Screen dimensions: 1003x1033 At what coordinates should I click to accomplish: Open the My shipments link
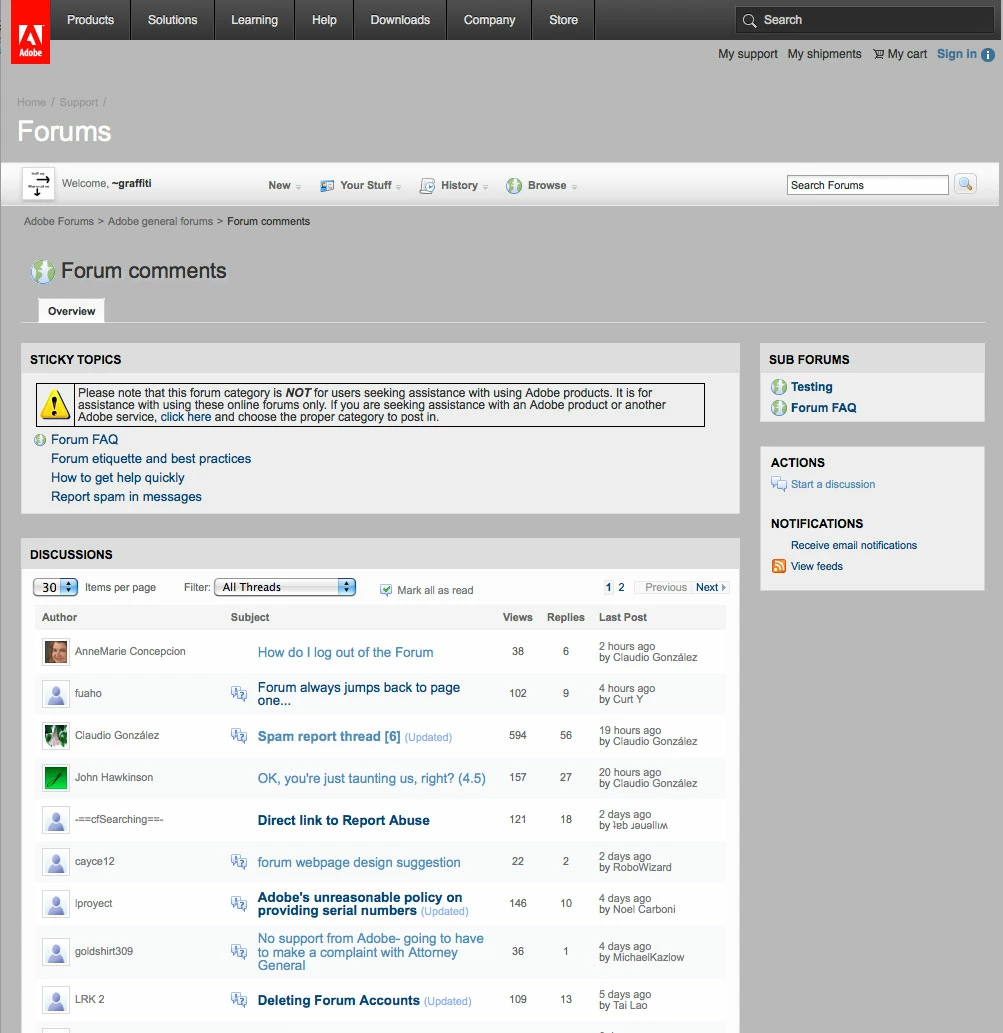point(824,54)
